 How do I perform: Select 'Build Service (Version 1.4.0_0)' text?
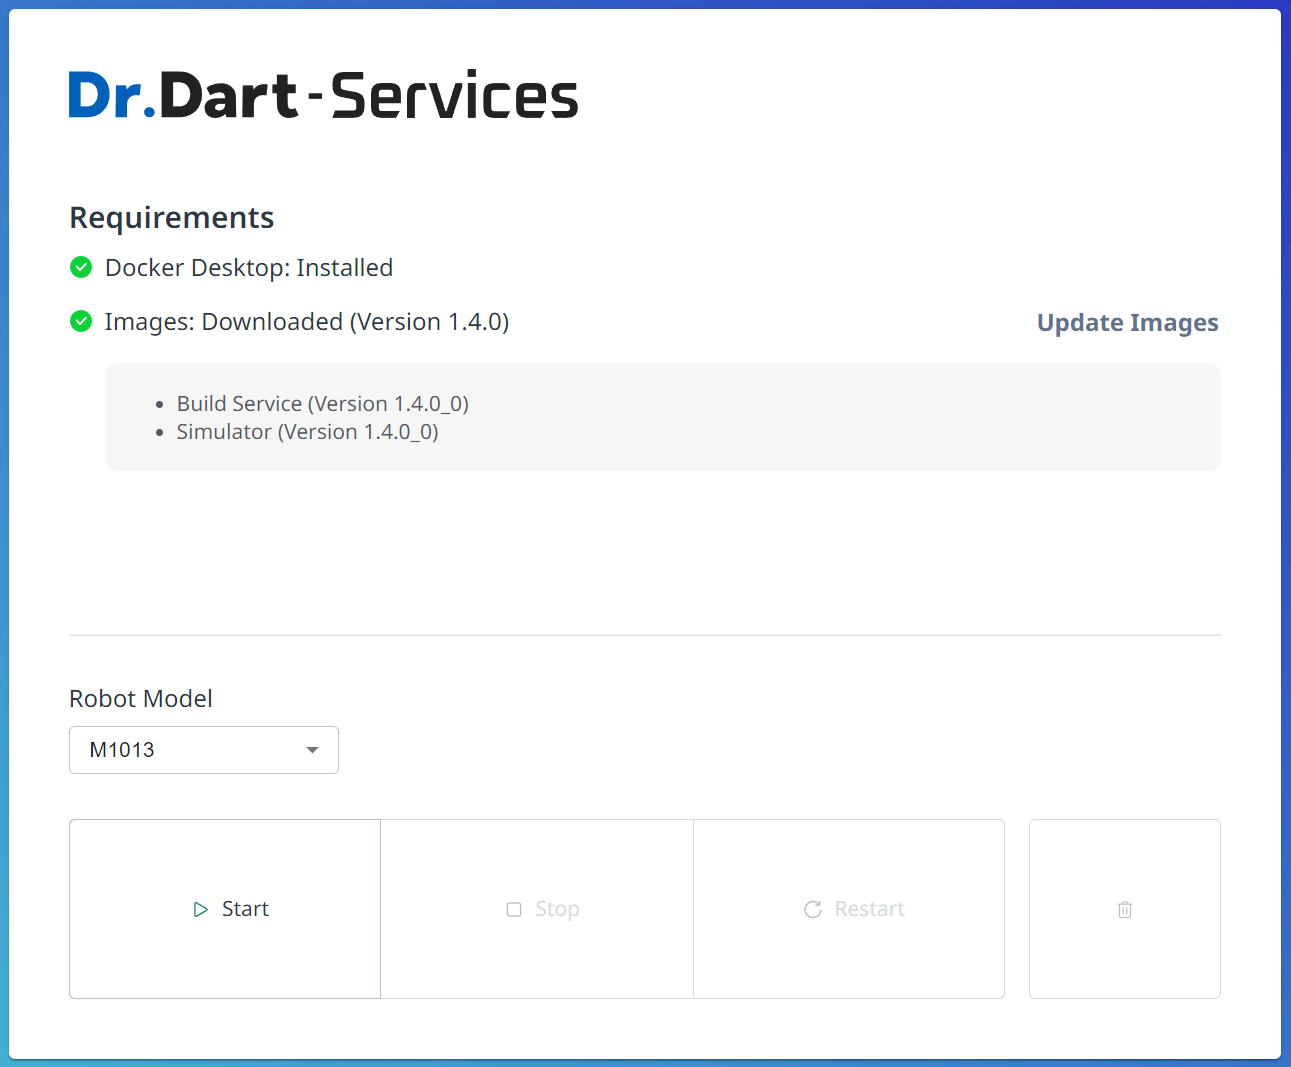click(x=323, y=404)
